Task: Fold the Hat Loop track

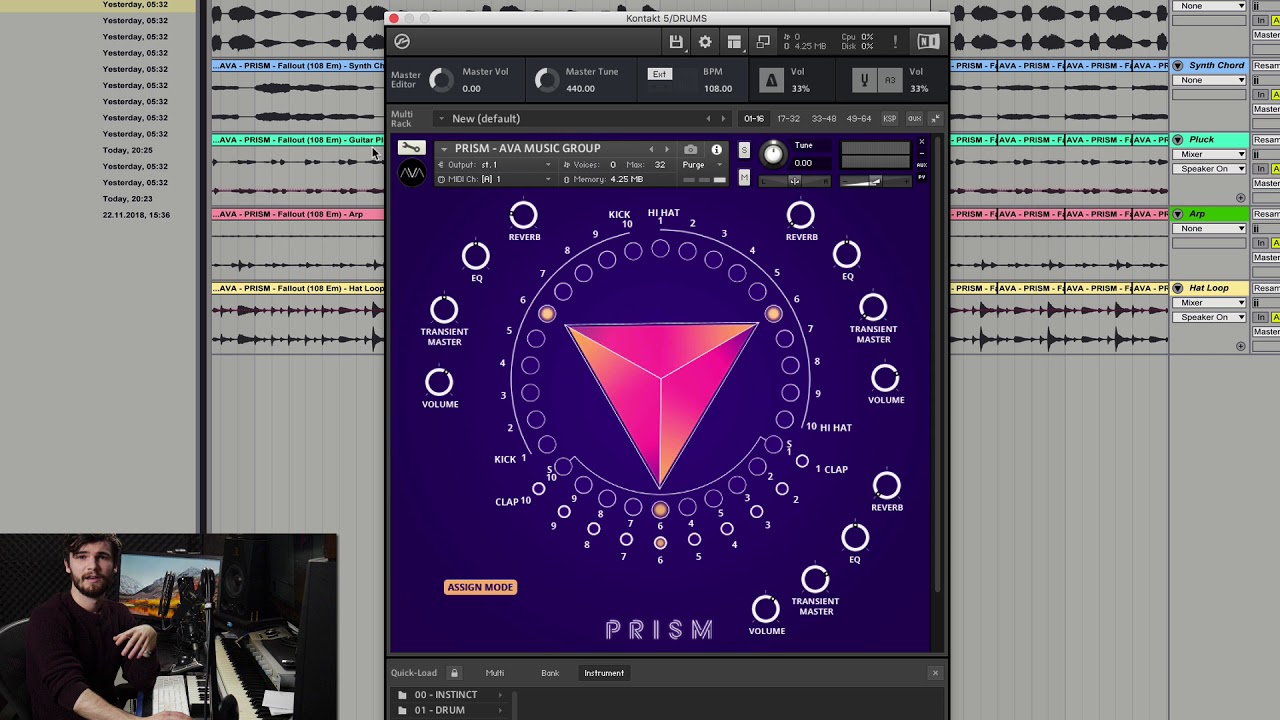Action: pyautogui.click(x=1177, y=288)
